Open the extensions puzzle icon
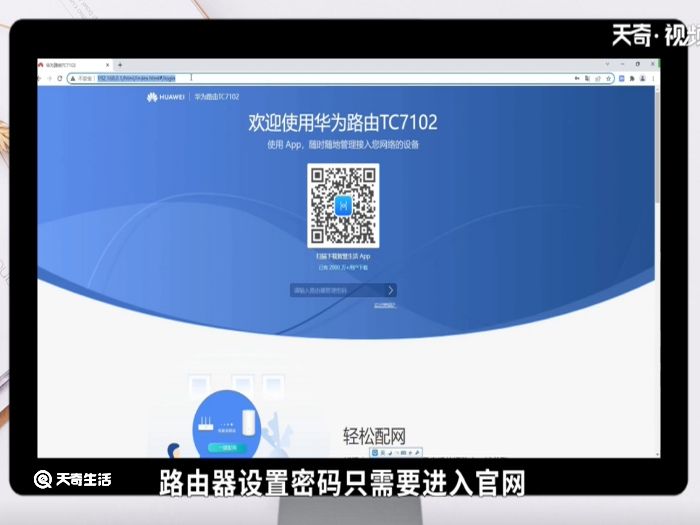This screenshot has width=700, height=525. (x=632, y=79)
